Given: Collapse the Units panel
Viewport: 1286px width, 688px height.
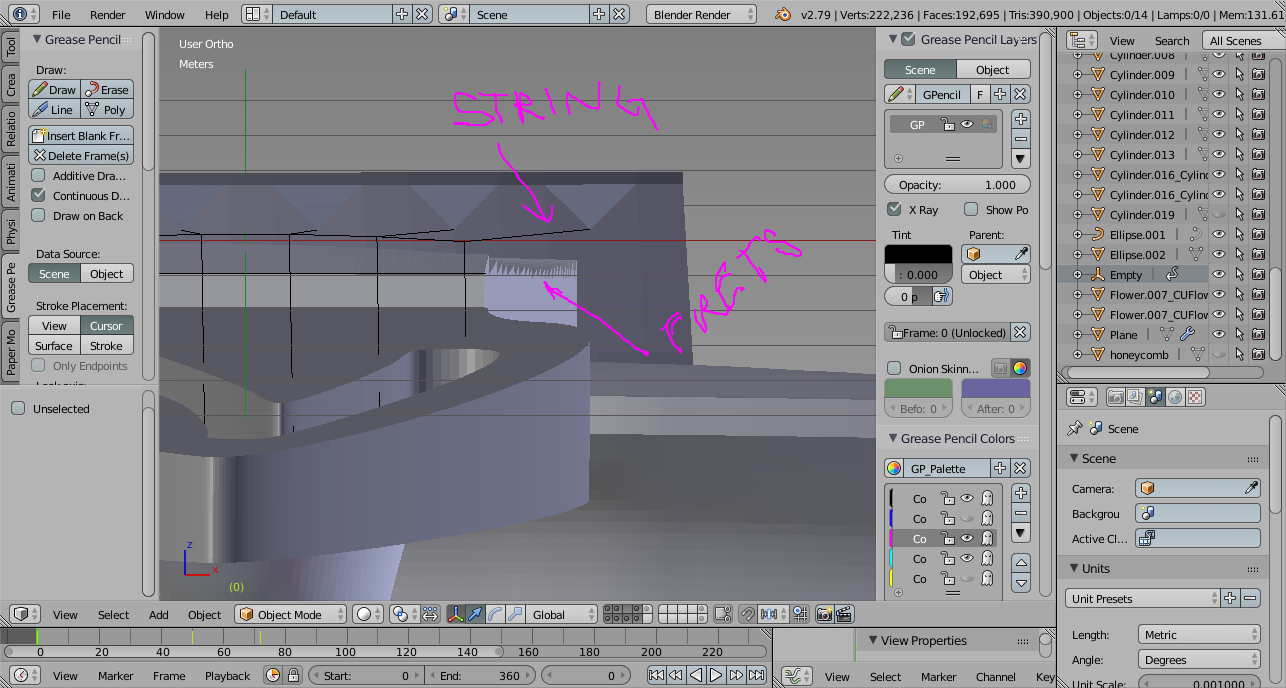Looking at the screenshot, I should point(1073,568).
